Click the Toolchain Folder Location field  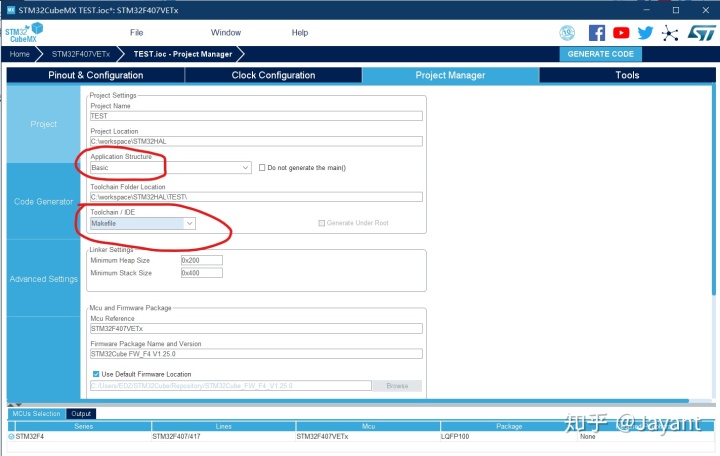pos(256,197)
